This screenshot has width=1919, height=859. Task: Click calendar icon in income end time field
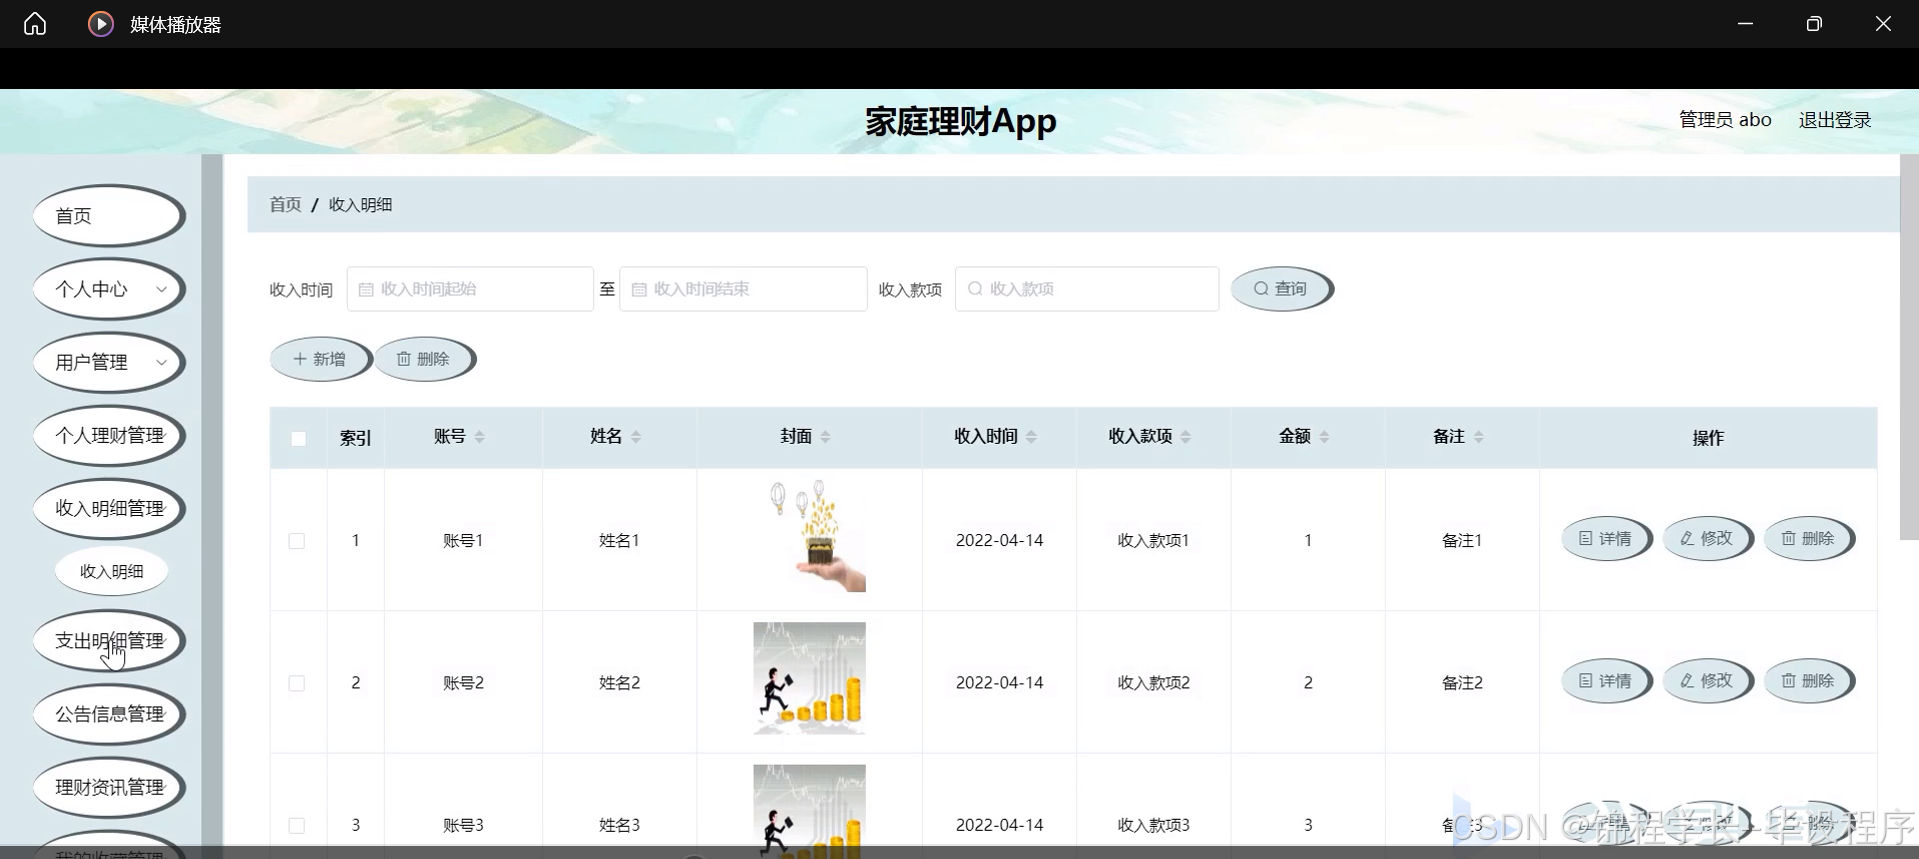pyautogui.click(x=639, y=289)
